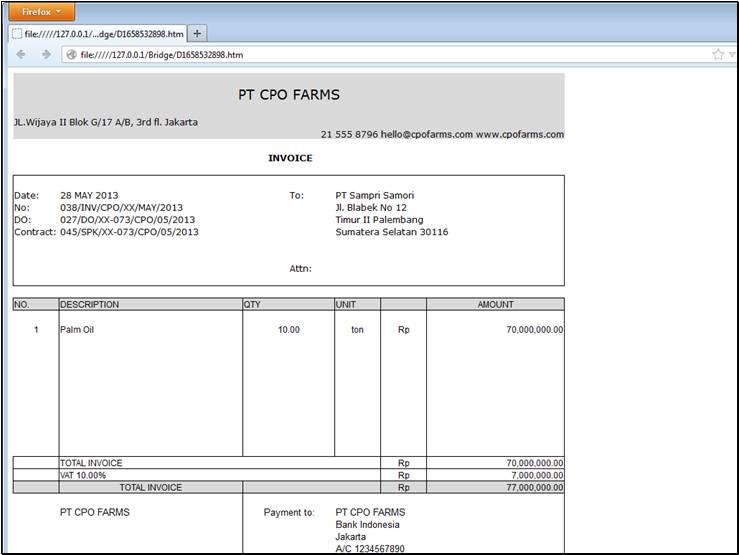Click the unit value ton
Viewport: 739px width, 555px height.
pyautogui.click(x=357, y=329)
